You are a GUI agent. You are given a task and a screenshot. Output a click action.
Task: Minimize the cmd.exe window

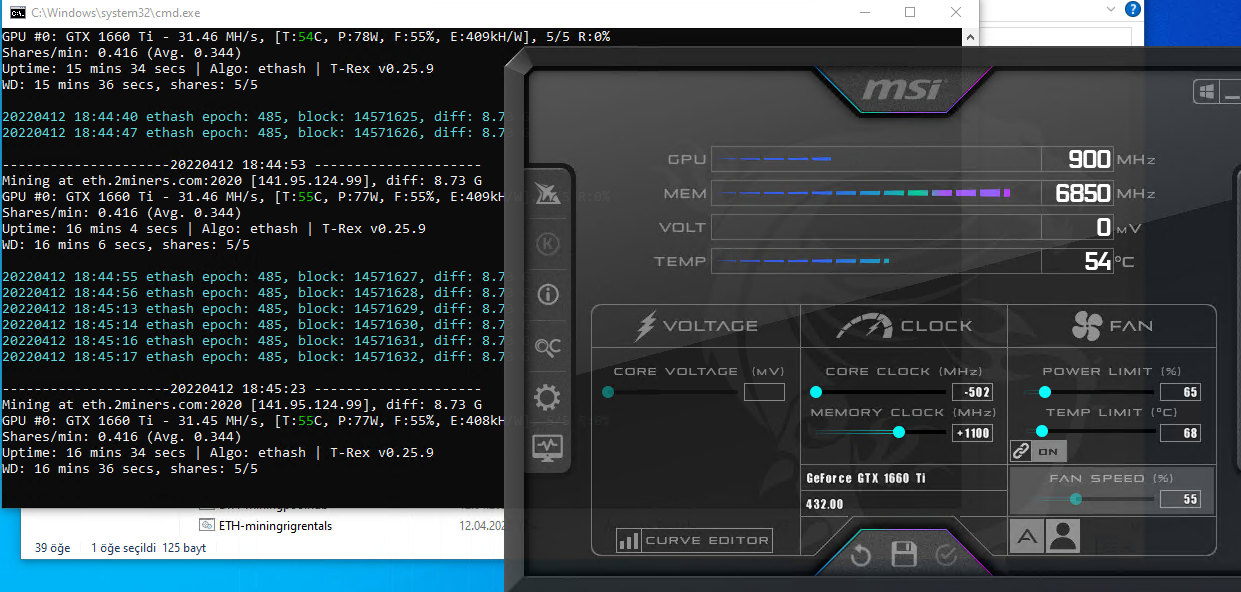(864, 13)
